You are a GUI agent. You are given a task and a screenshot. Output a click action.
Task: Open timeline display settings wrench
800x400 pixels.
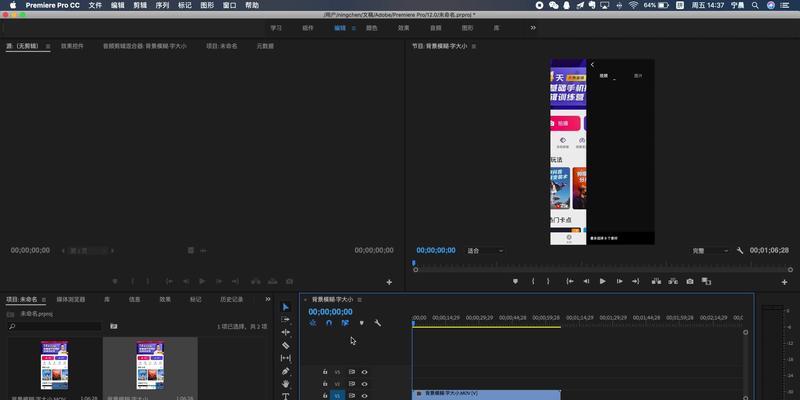coord(378,323)
